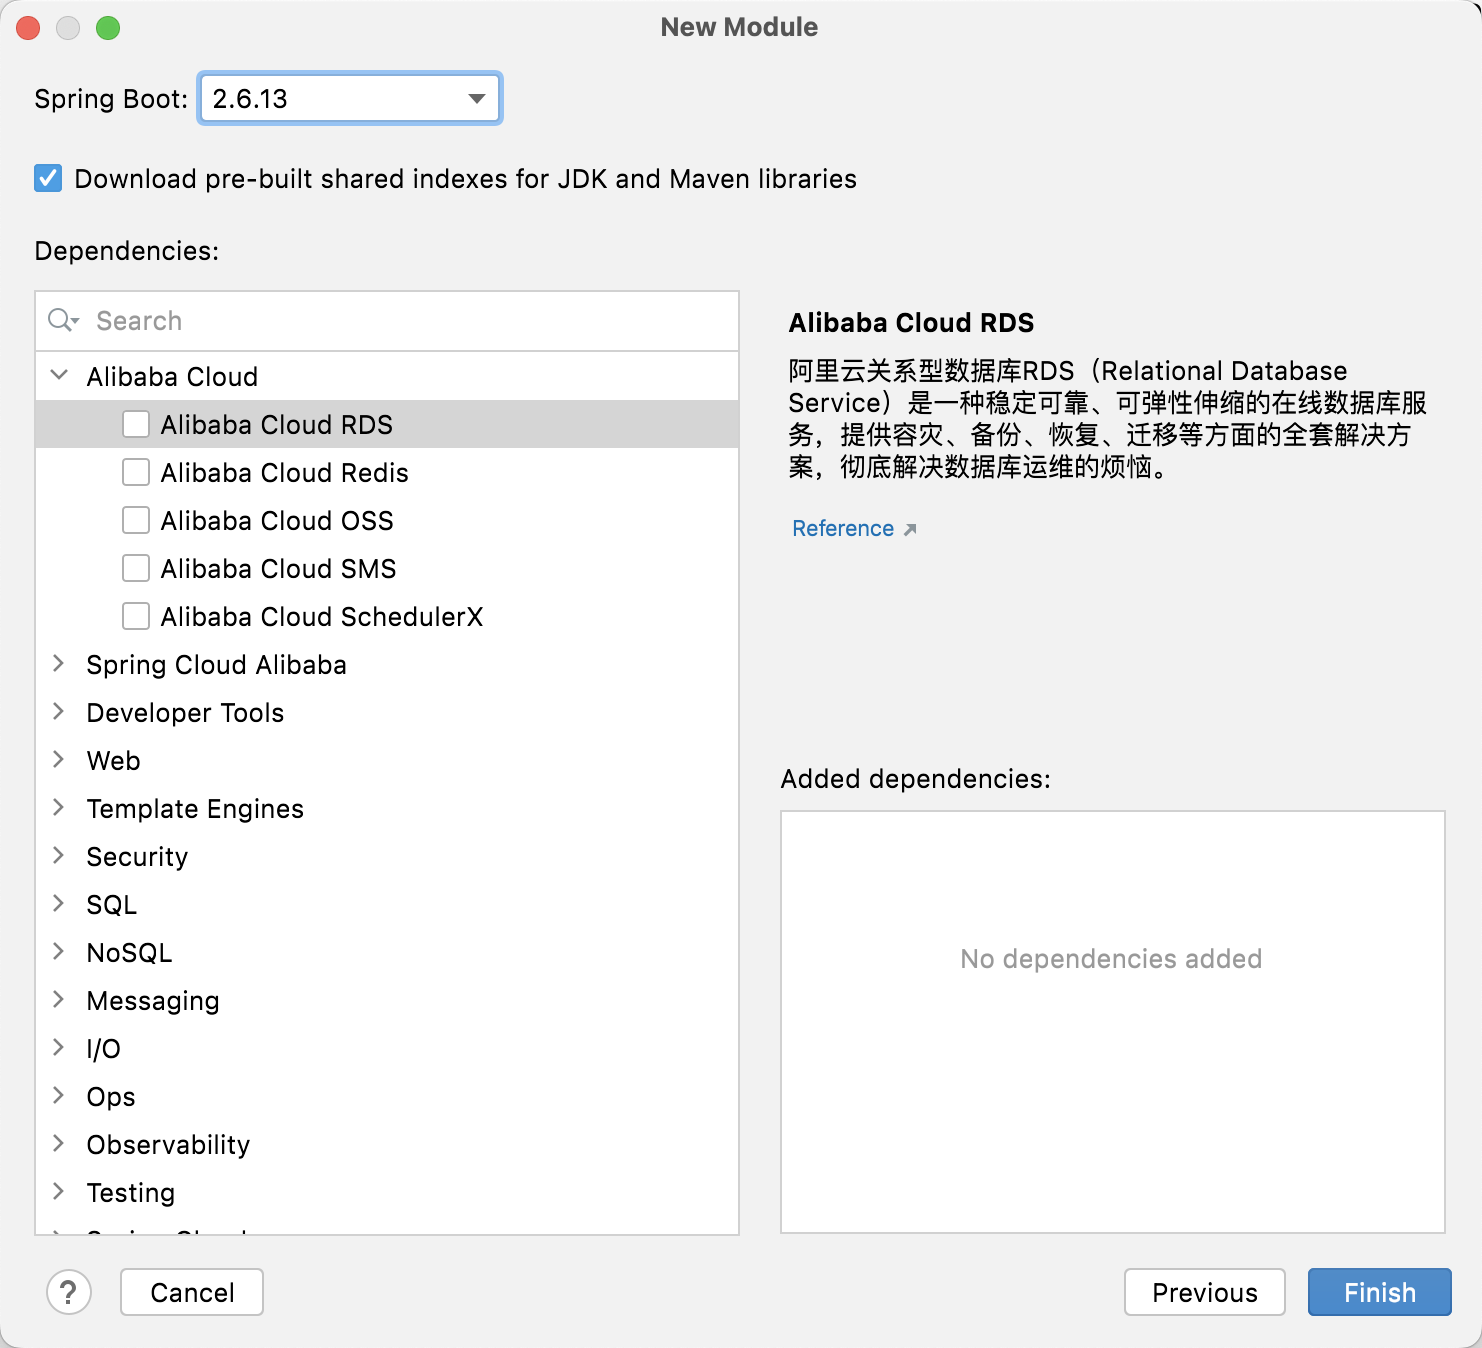Select the Alibaba Cloud OSS row label
The height and width of the screenshot is (1348, 1482).
pos(277,521)
